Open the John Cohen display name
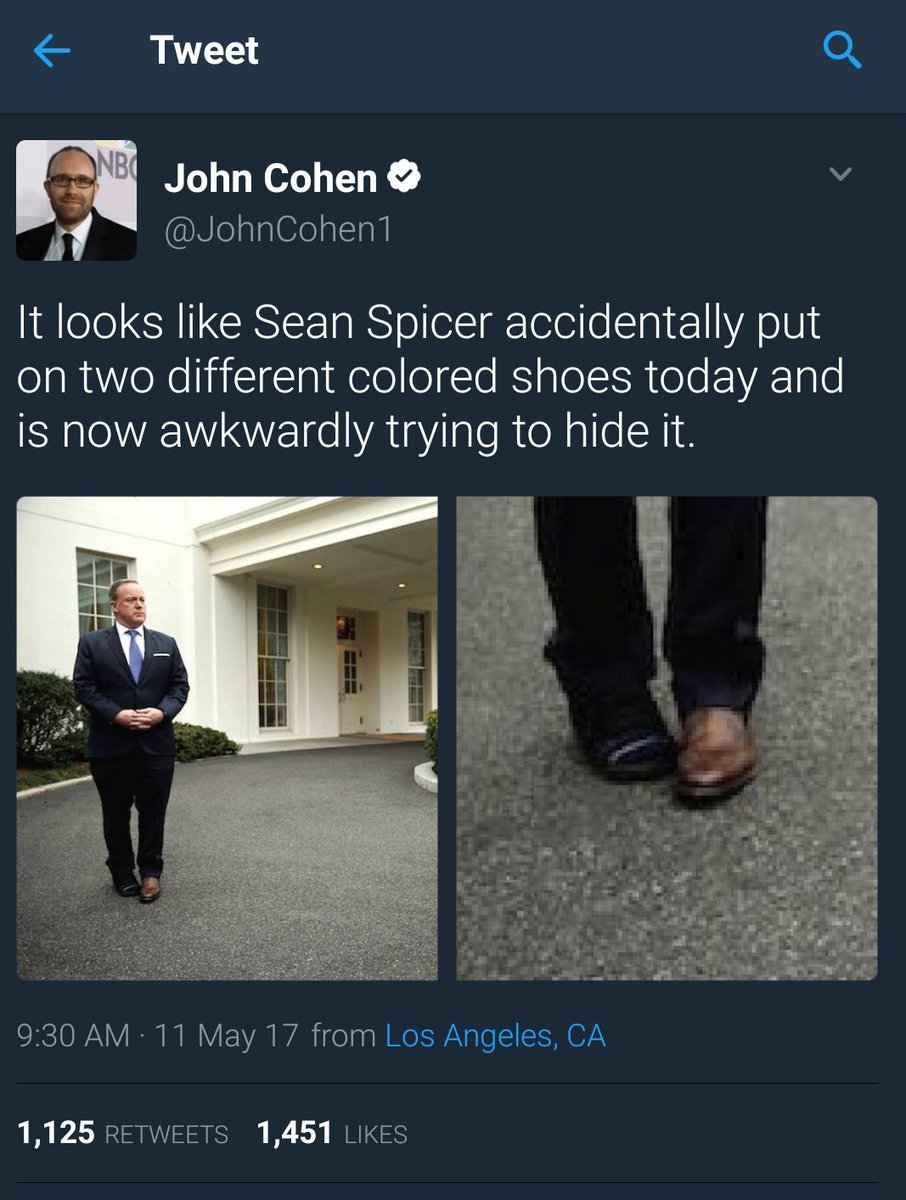 [270, 179]
